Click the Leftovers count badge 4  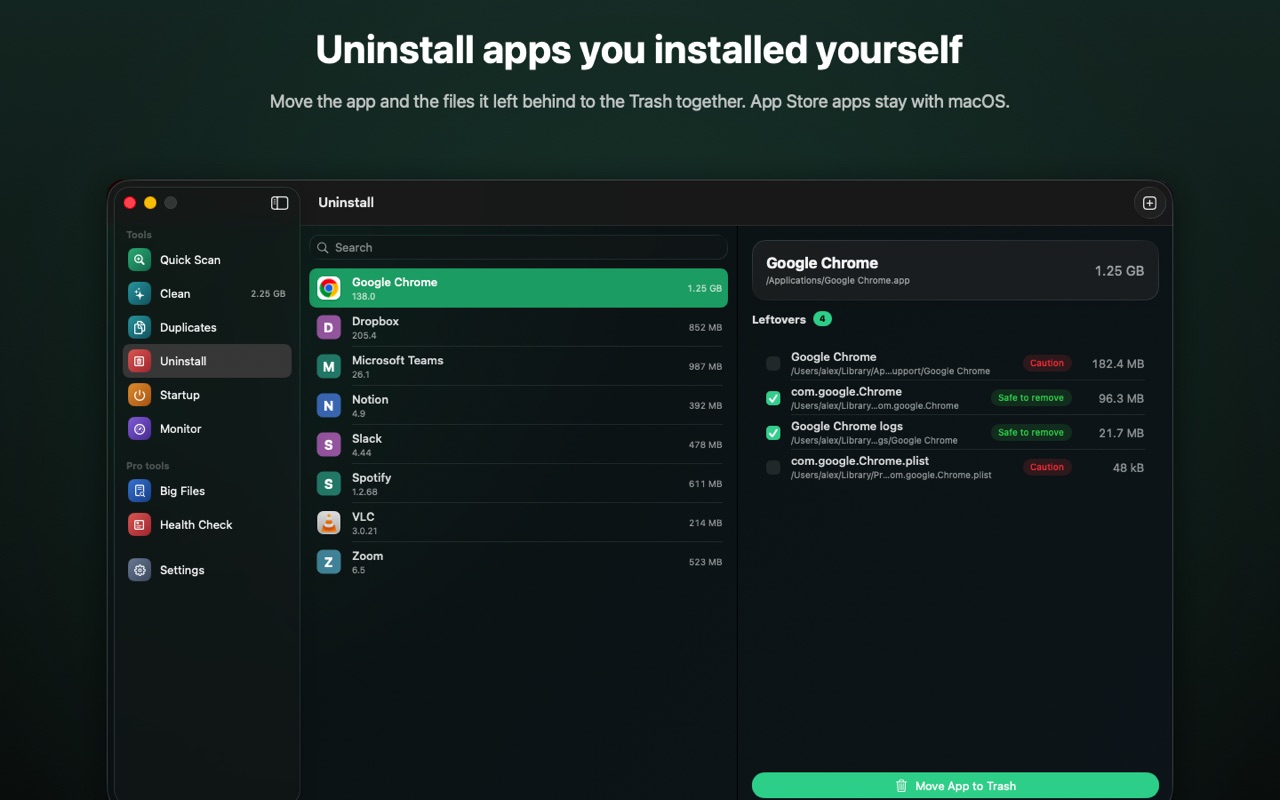tap(822, 319)
